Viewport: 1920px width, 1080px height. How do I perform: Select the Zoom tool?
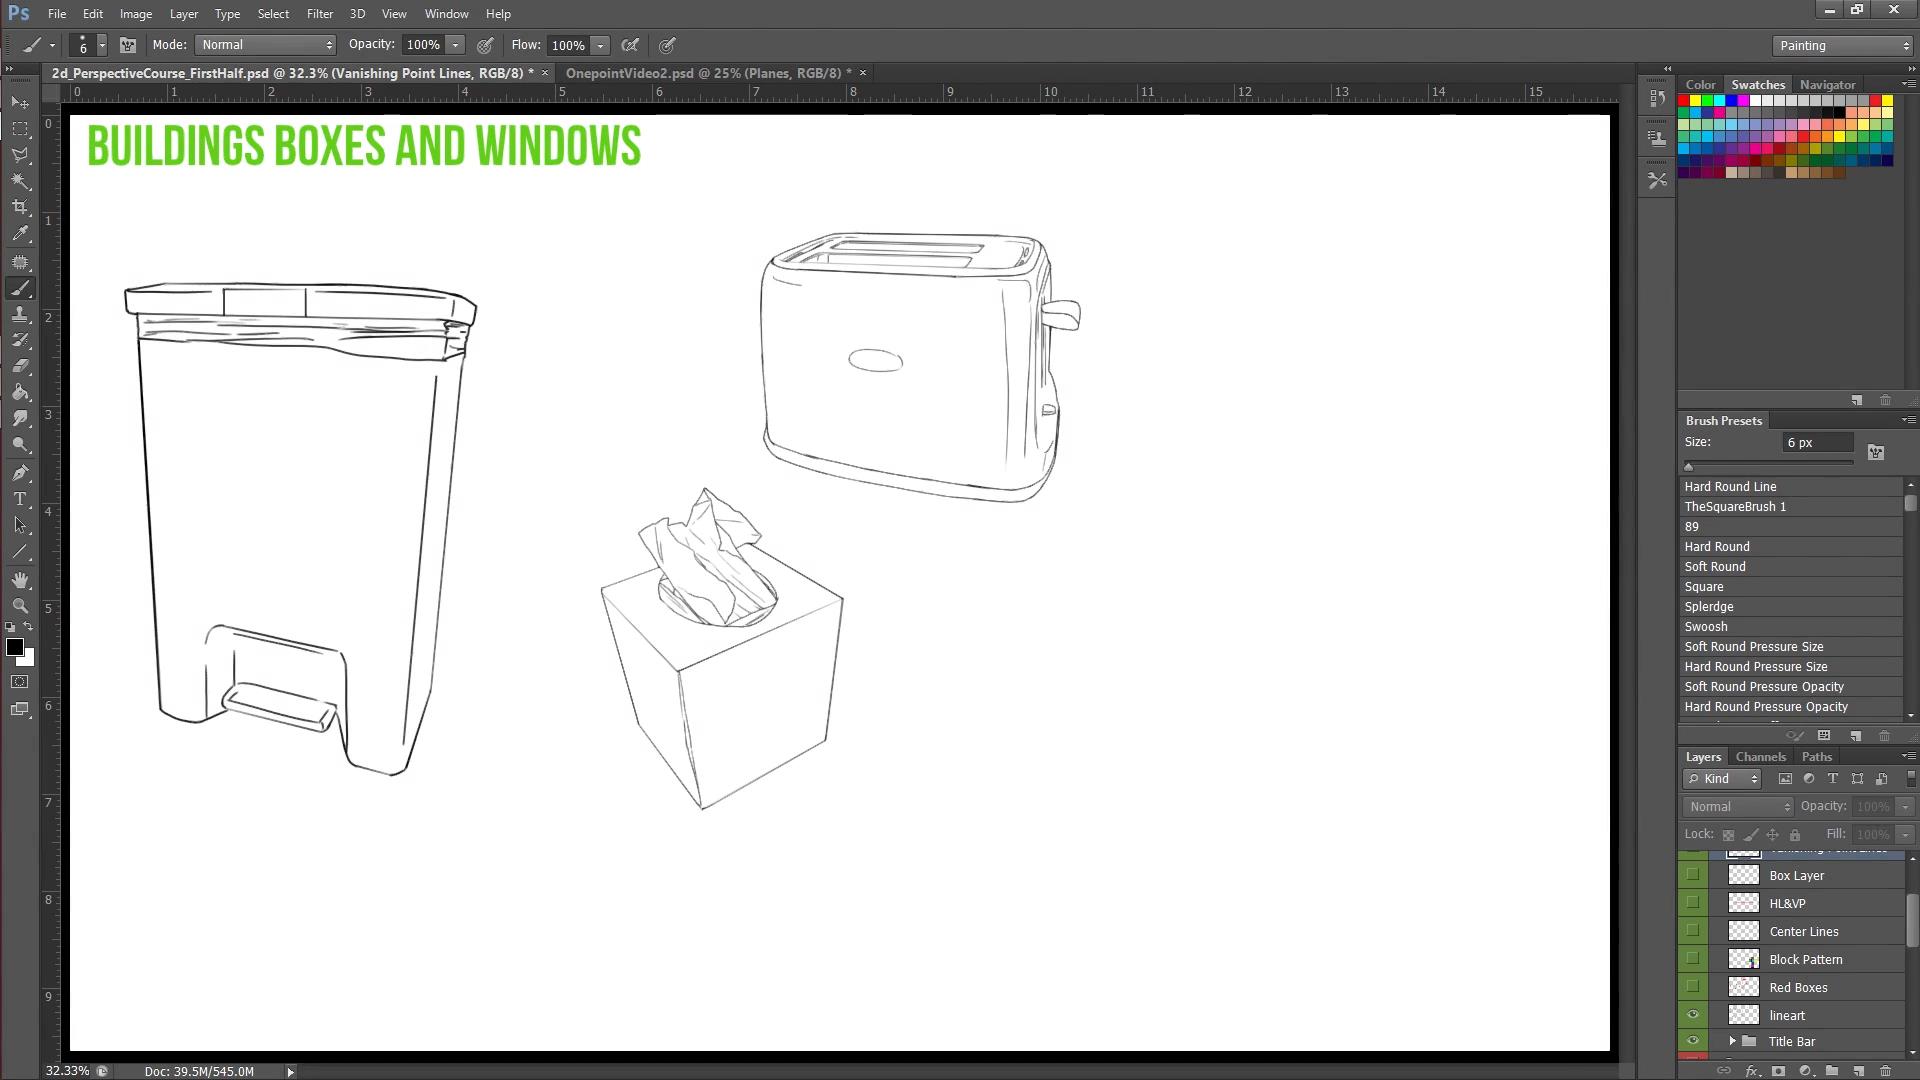[x=20, y=606]
